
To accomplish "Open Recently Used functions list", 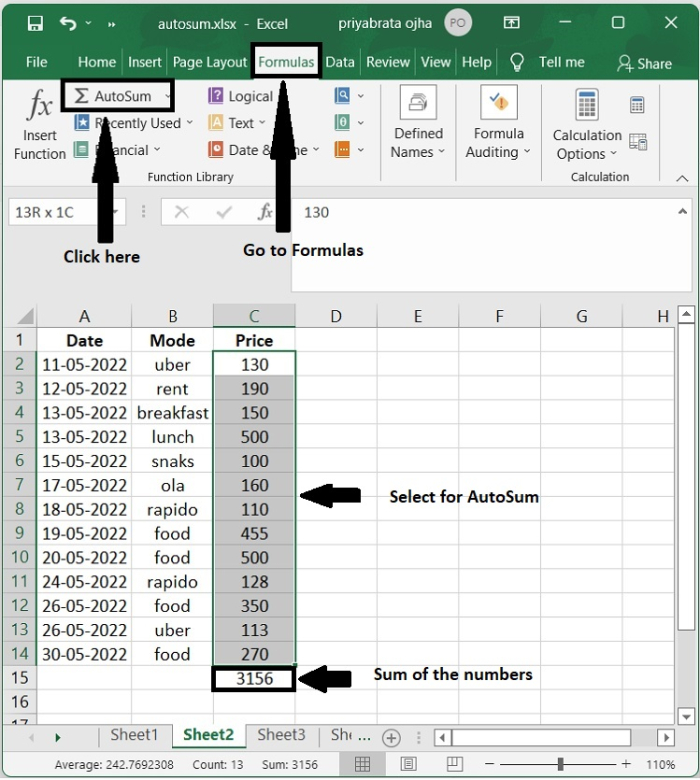I will pyautogui.click(x=133, y=123).
